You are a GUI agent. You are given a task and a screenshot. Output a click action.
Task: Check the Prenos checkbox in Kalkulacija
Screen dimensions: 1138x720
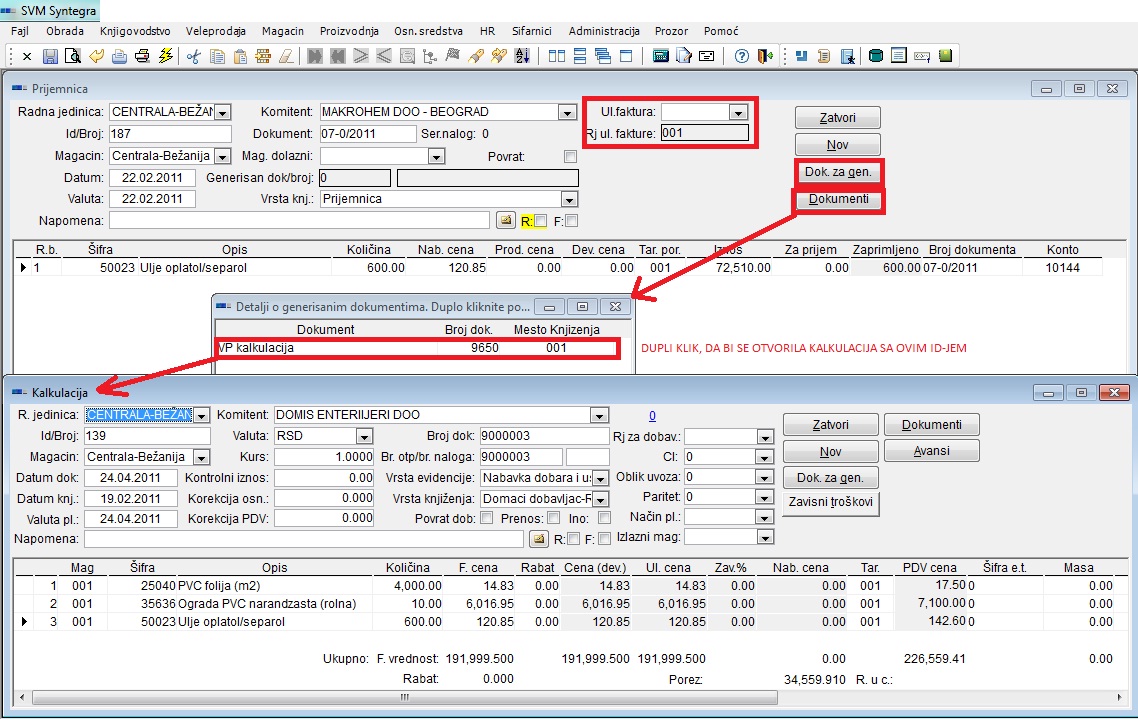[x=552, y=518]
